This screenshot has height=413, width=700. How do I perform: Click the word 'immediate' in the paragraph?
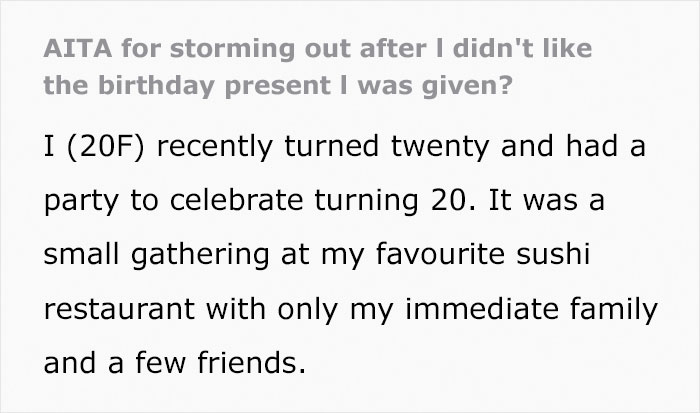482,309
